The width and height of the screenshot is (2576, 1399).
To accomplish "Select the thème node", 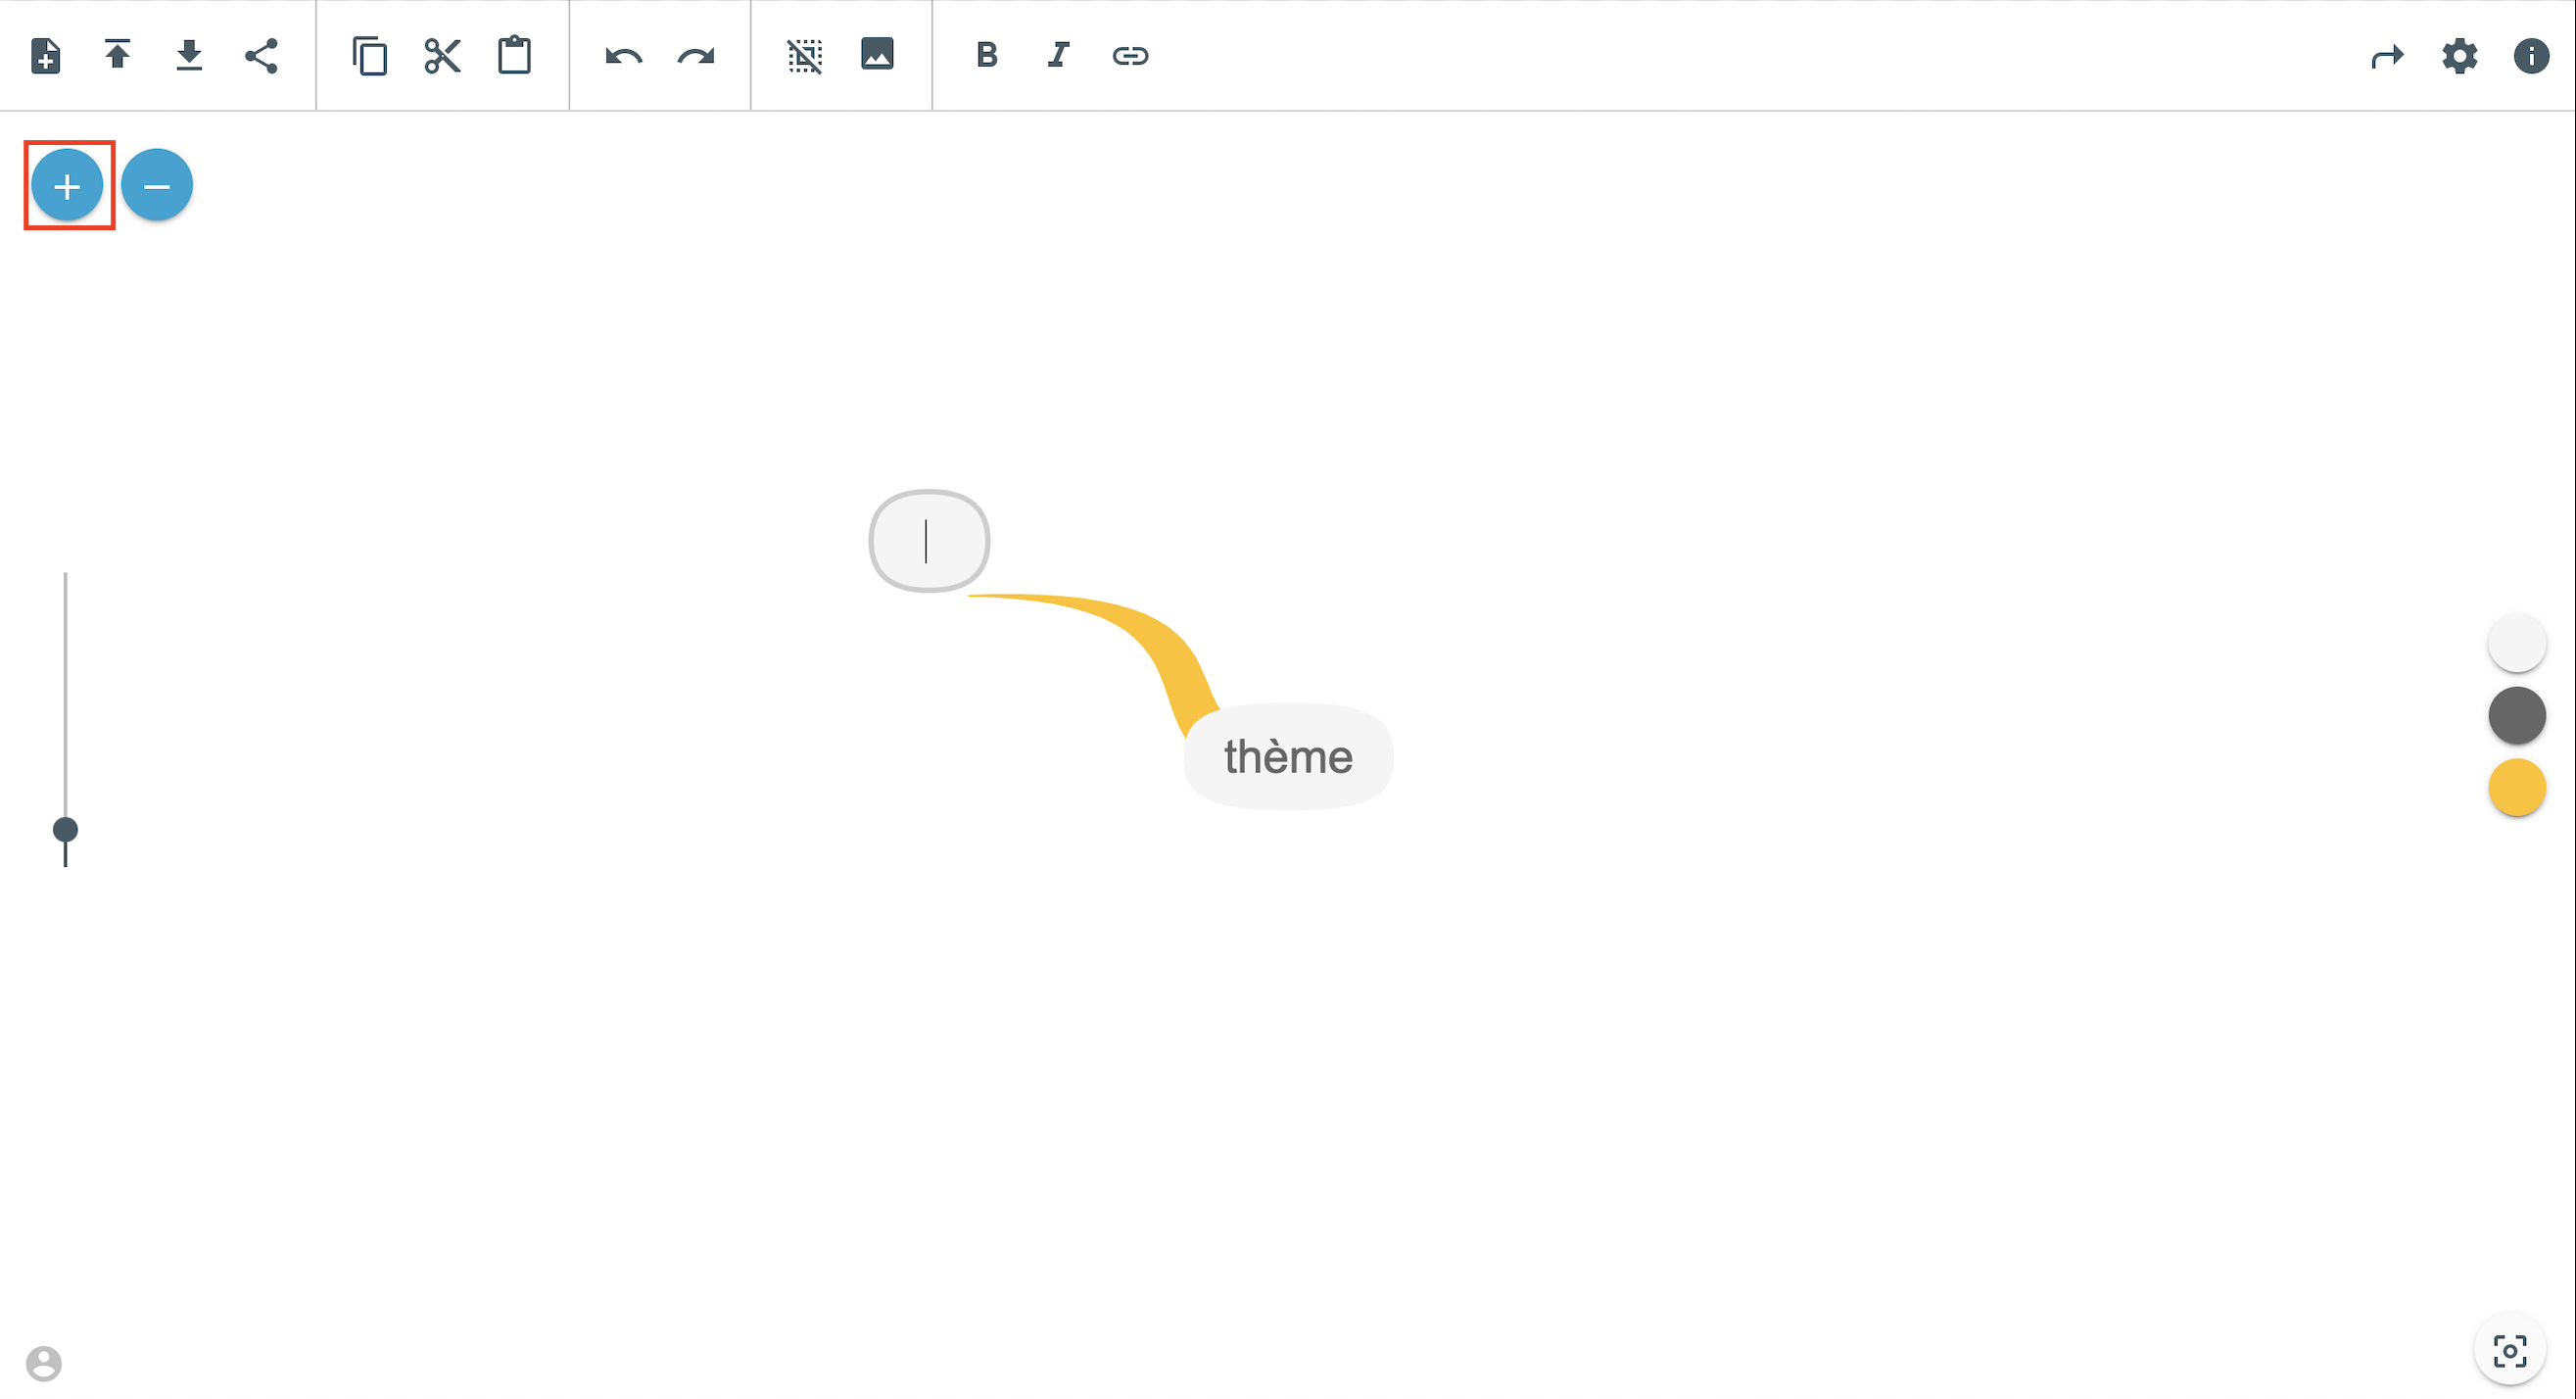I will [1287, 757].
